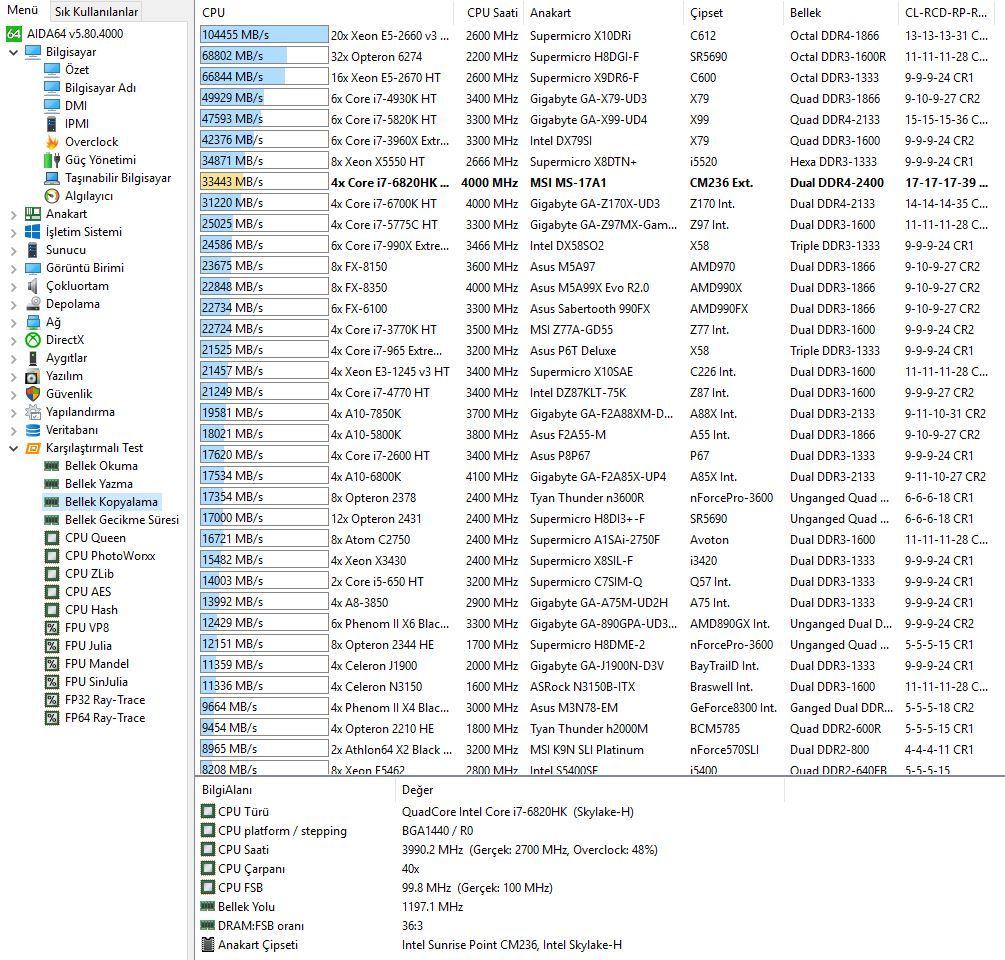Click the Çokluortam speaker icon

pos(33,286)
